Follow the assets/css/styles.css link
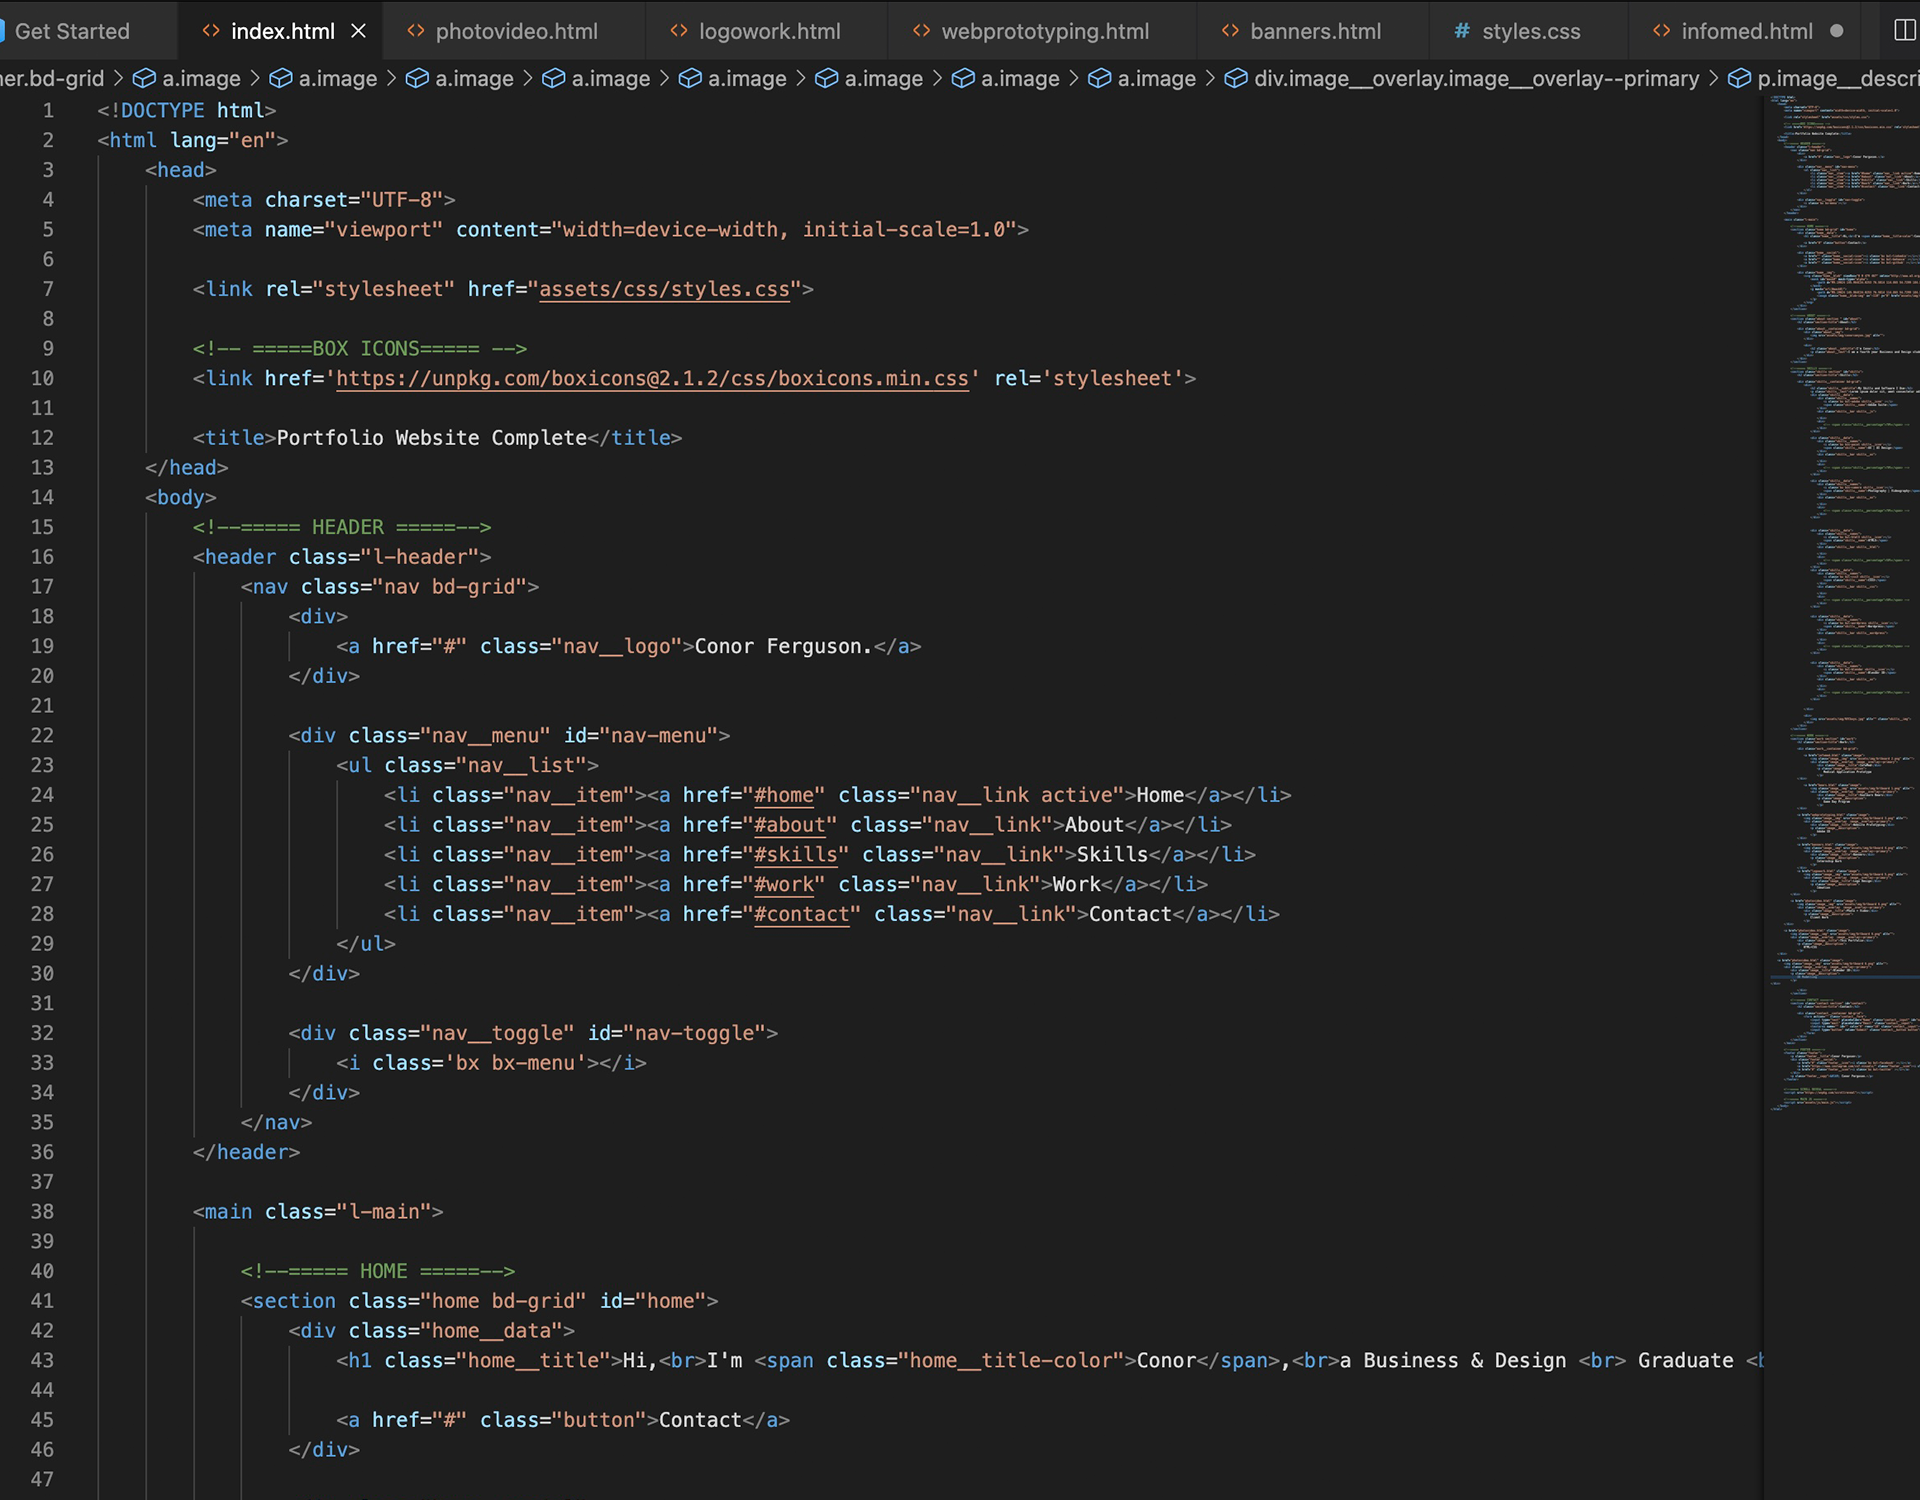The image size is (1920, 1500). pyautogui.click(x=664, y=289)
